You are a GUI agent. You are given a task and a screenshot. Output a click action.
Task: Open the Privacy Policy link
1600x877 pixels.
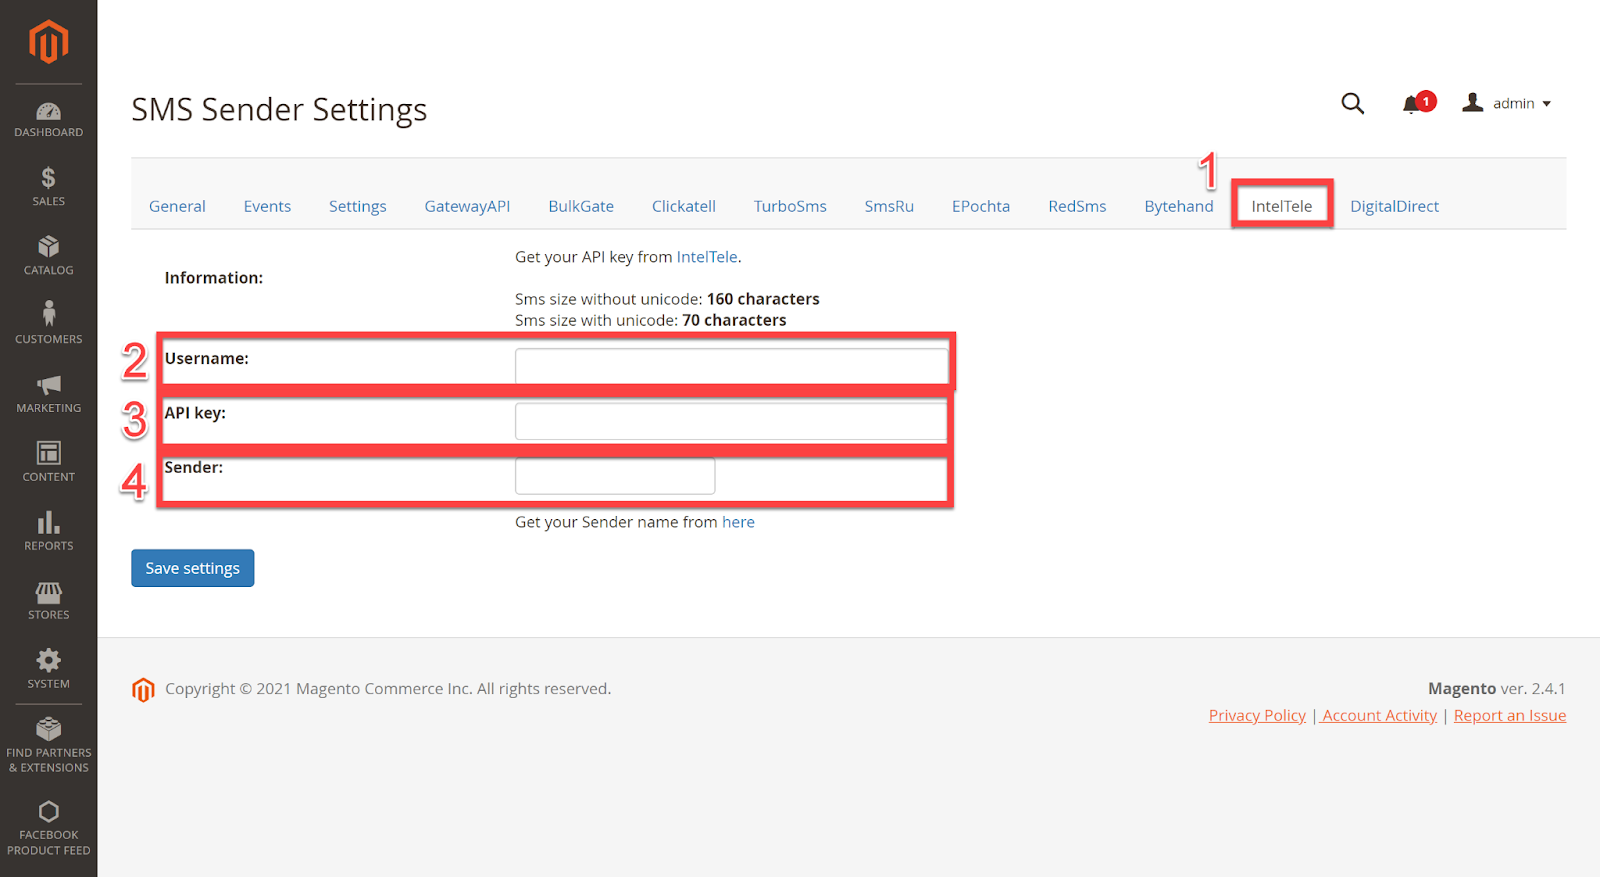pos(1257,716)
